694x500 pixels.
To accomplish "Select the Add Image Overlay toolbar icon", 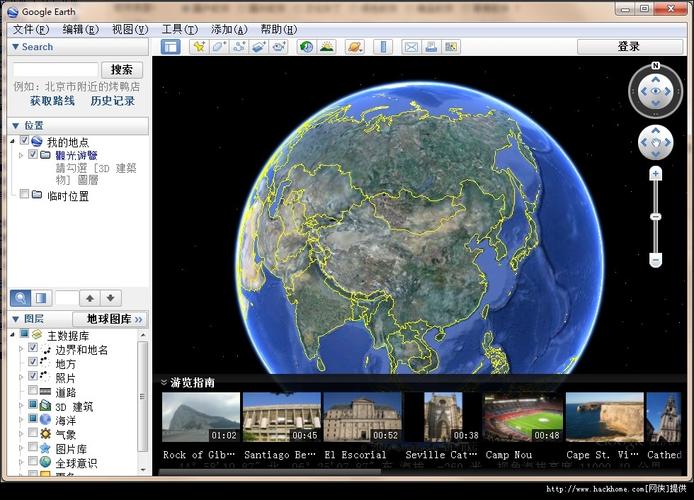I will tap(259, 47).
